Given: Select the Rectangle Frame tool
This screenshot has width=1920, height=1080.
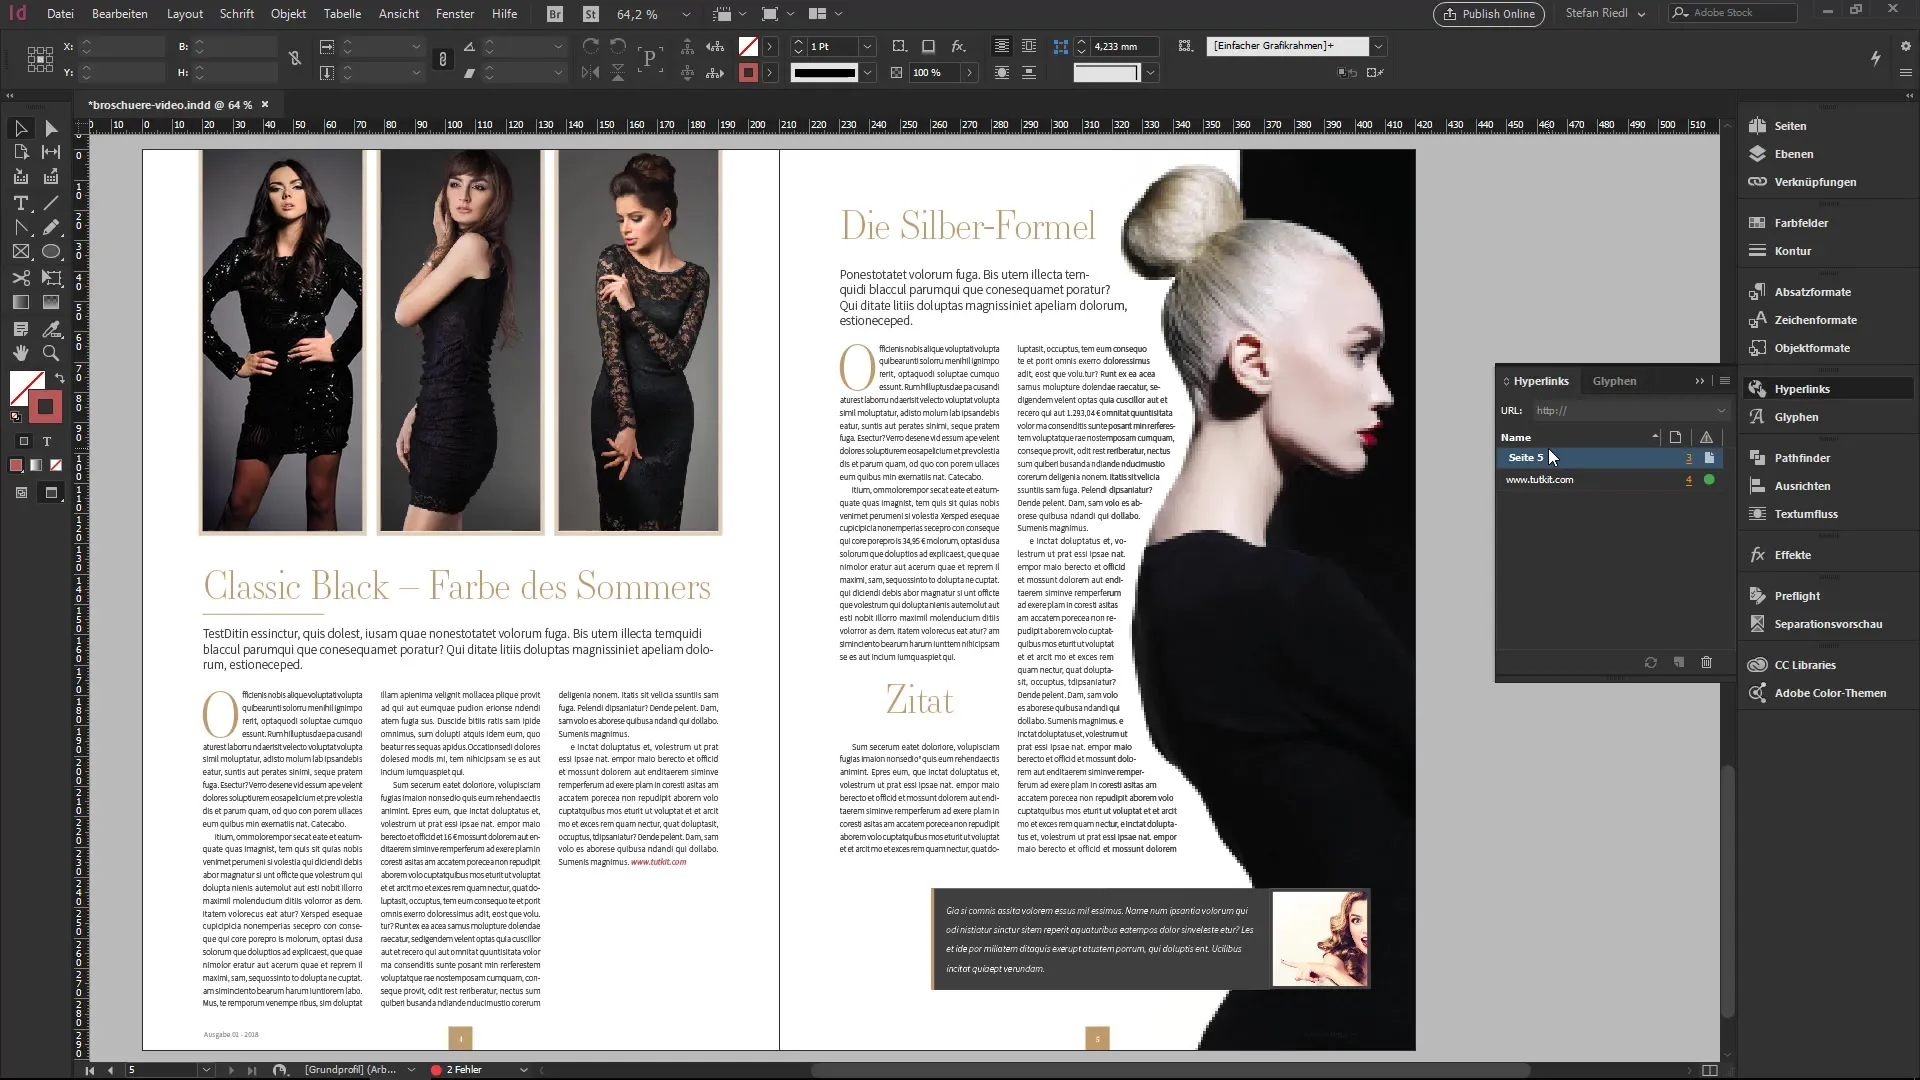Looking at the screenshot, I should (20, 252).
